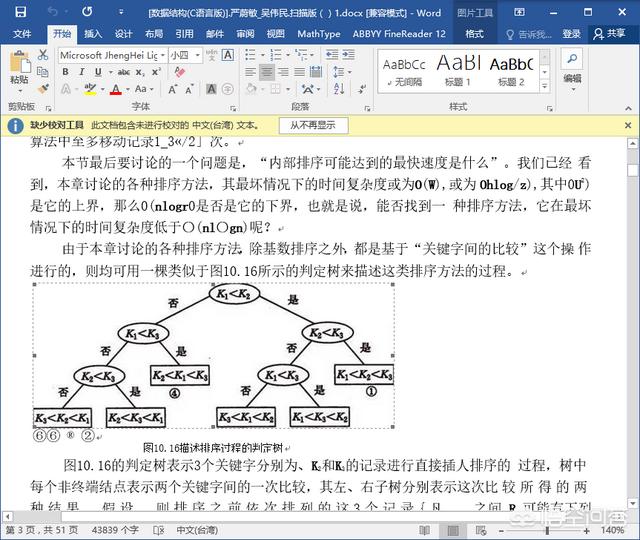Click the Sort A-Z icon
The width and height of the screenshot is (640, 540).
(x=339, y=89)
